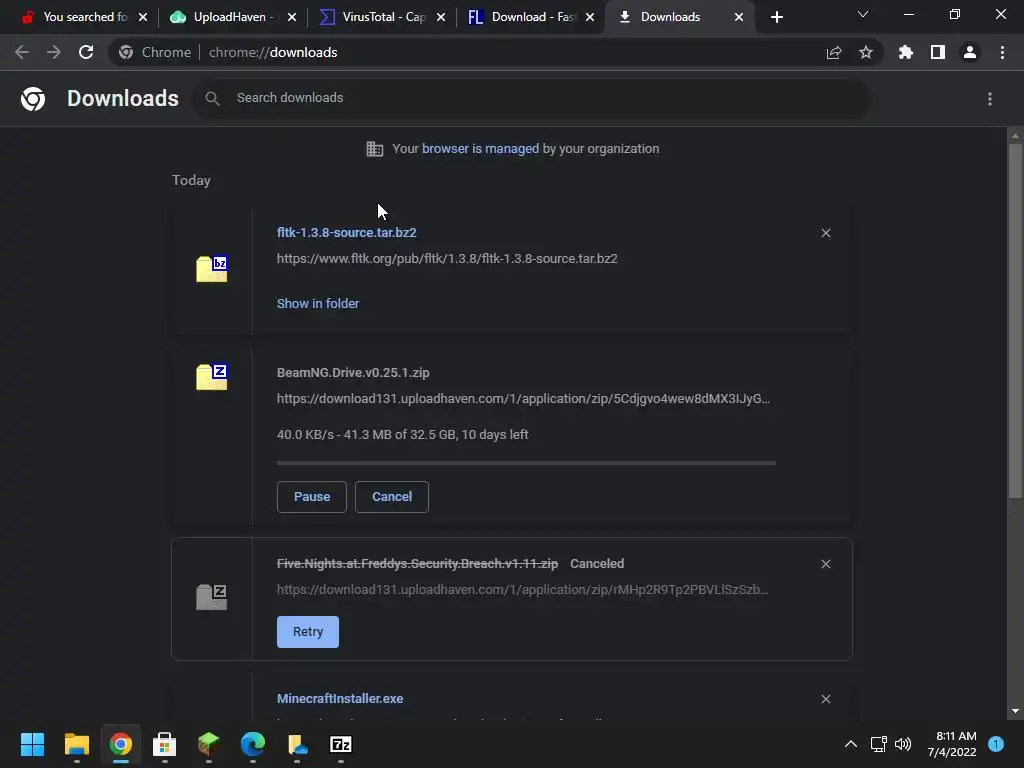Image resolution: width=1024 pixels, height=768 pixels.
Task: Click the grayed-out Five Nights zip icon
Action: 212,597
